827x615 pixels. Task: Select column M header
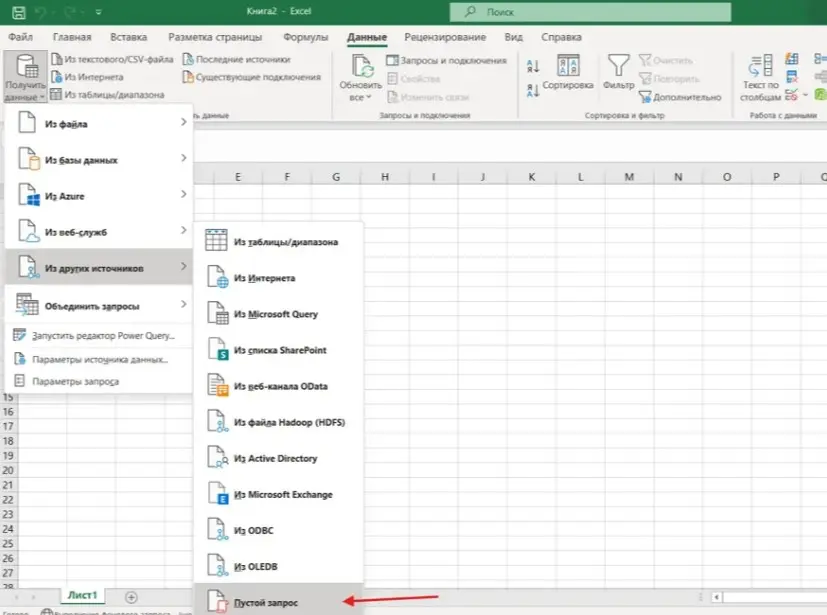pos(629,177)
